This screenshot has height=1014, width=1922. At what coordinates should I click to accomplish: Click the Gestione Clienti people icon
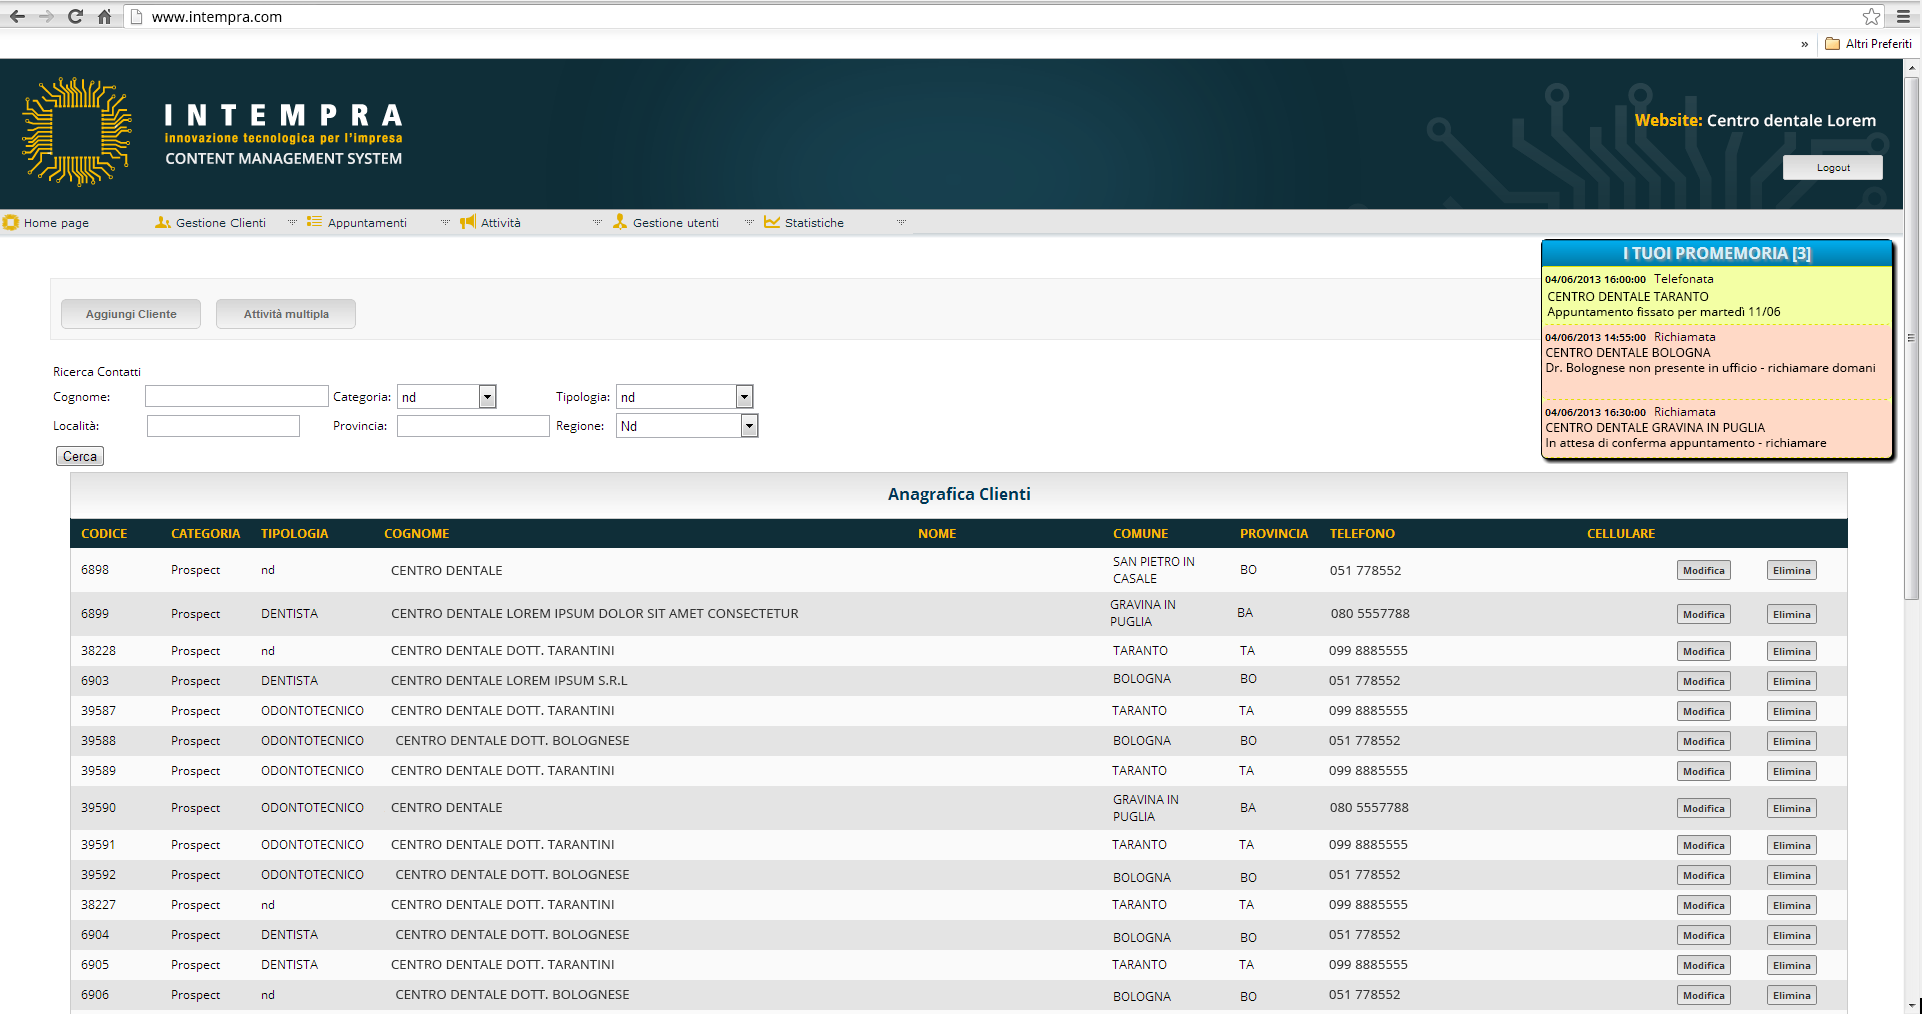163,222
